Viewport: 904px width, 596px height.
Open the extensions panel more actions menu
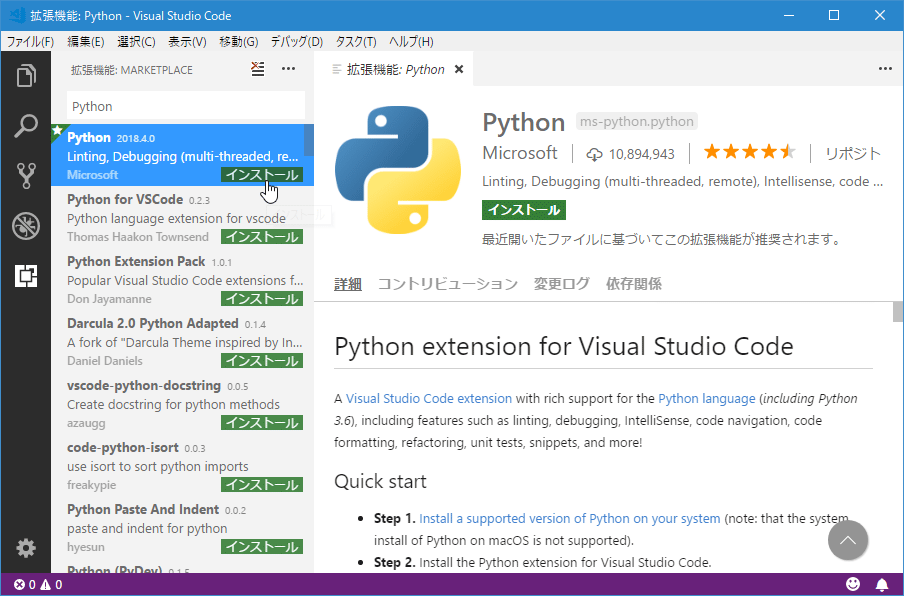pos(289,69)
